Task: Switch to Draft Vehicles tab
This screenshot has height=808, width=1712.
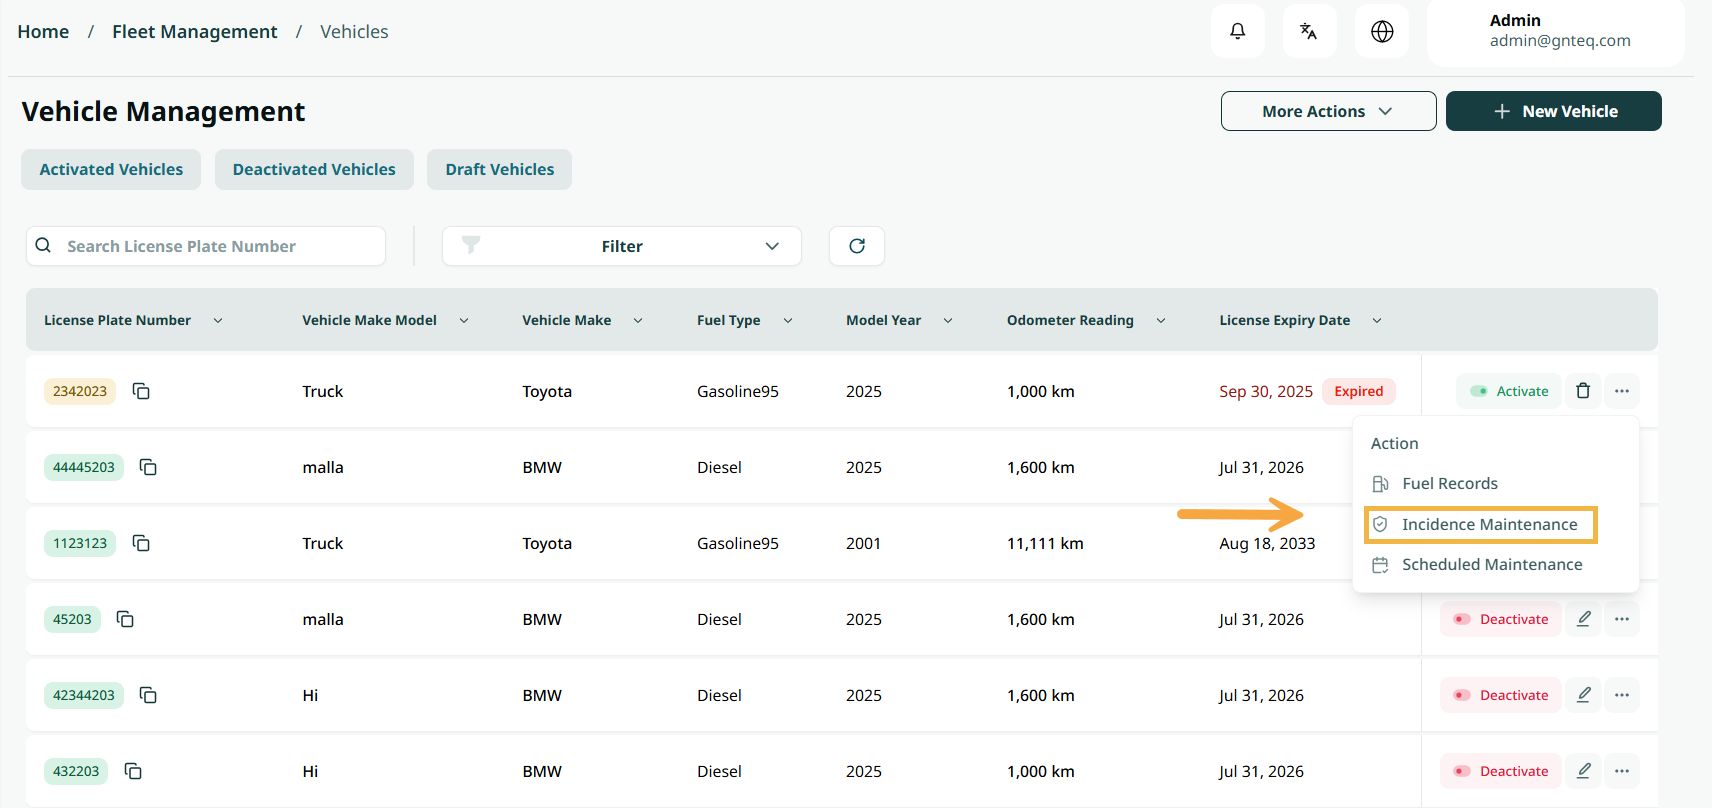Action: [x=500, y=169]
